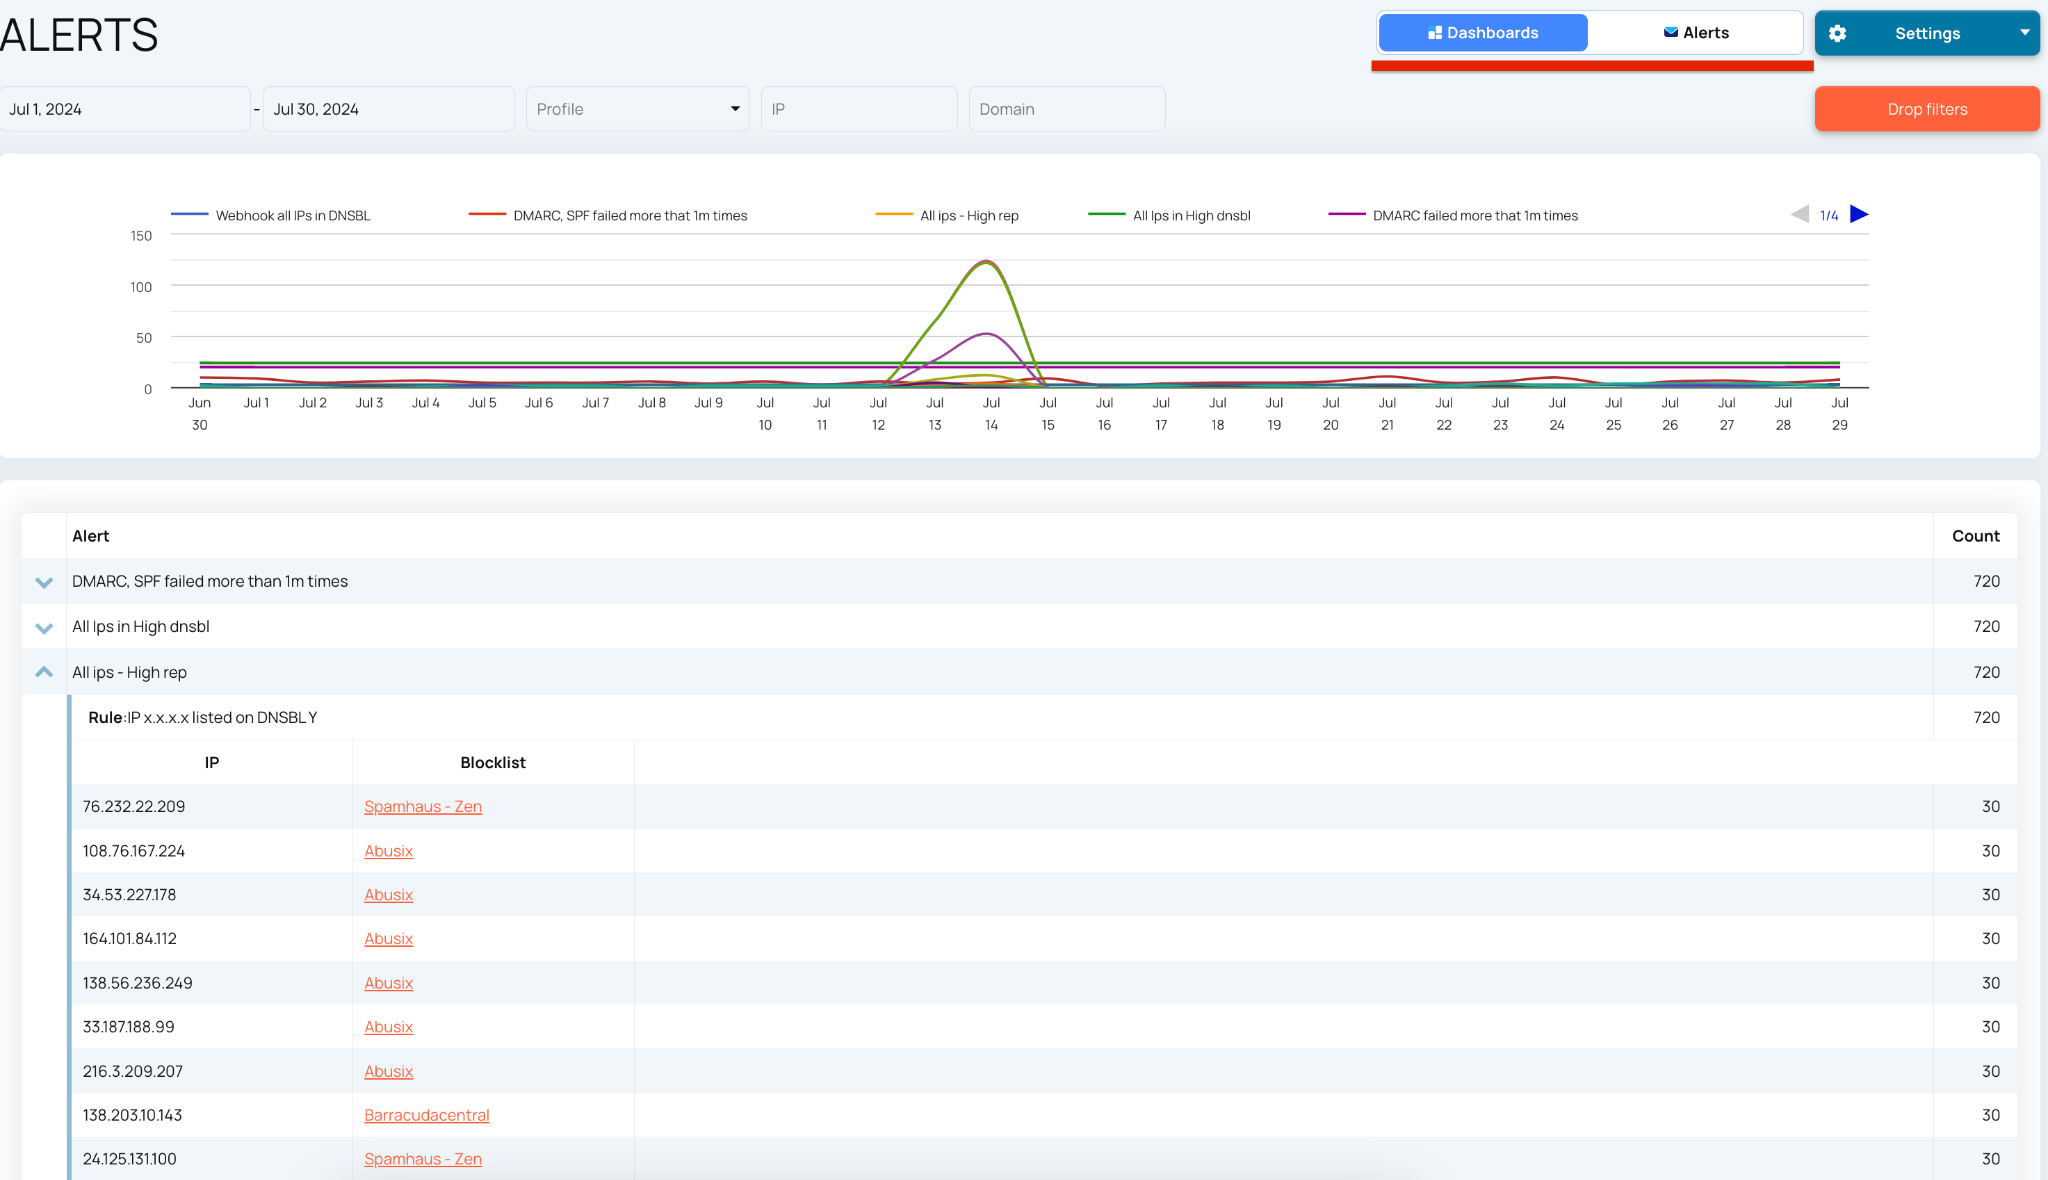
Task: Click DMARC failed legend color swatch
Action: tap(1347, 214)
